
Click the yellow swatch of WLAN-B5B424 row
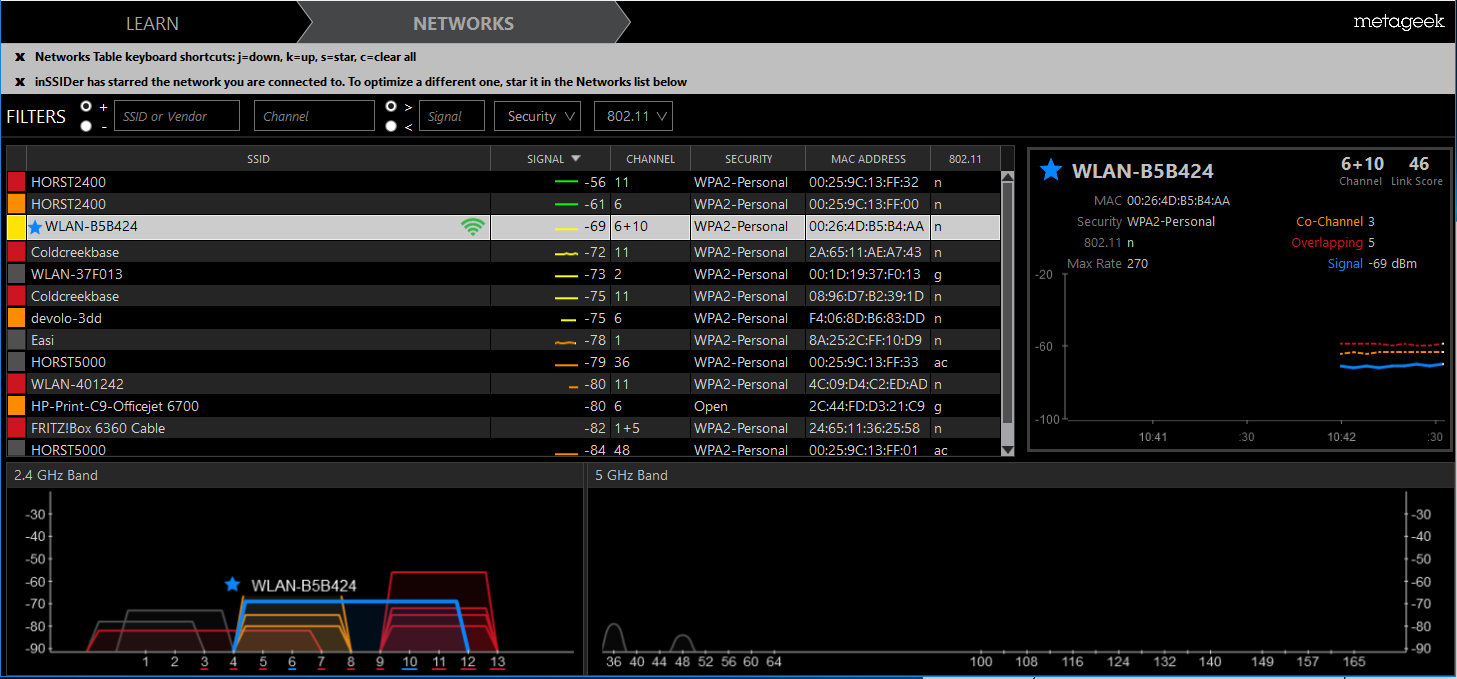pyautogui.click(x=16, y=227)
